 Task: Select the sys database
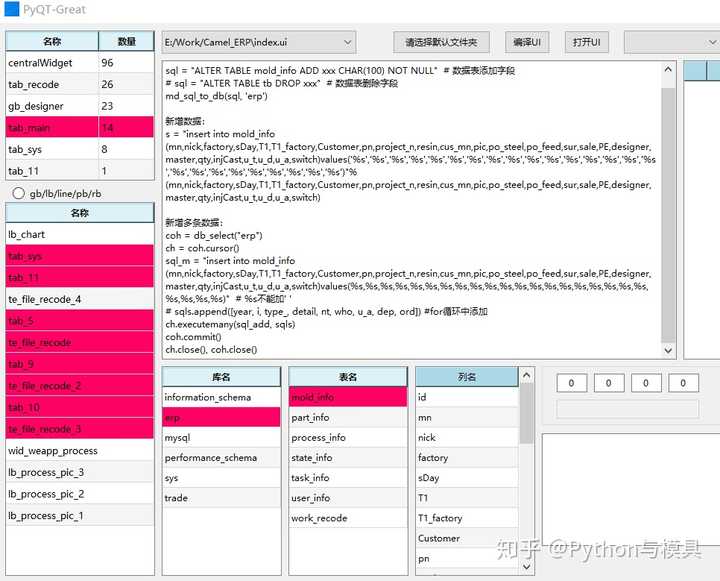pos(221,478)
